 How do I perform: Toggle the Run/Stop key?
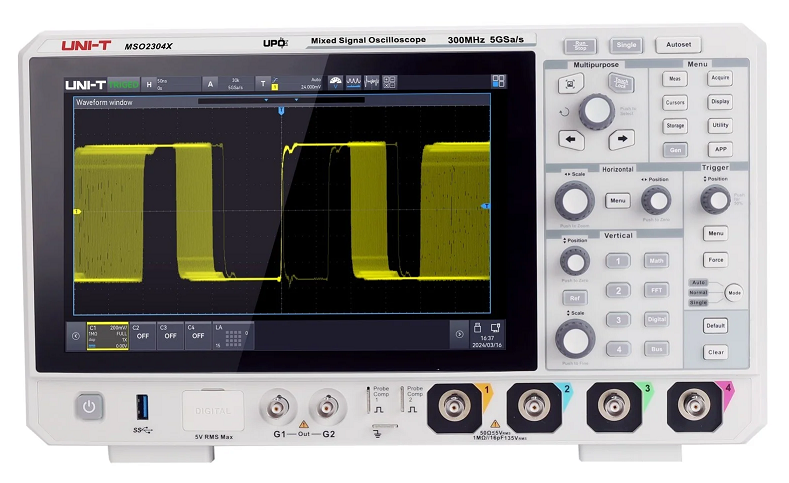point(580,46)
